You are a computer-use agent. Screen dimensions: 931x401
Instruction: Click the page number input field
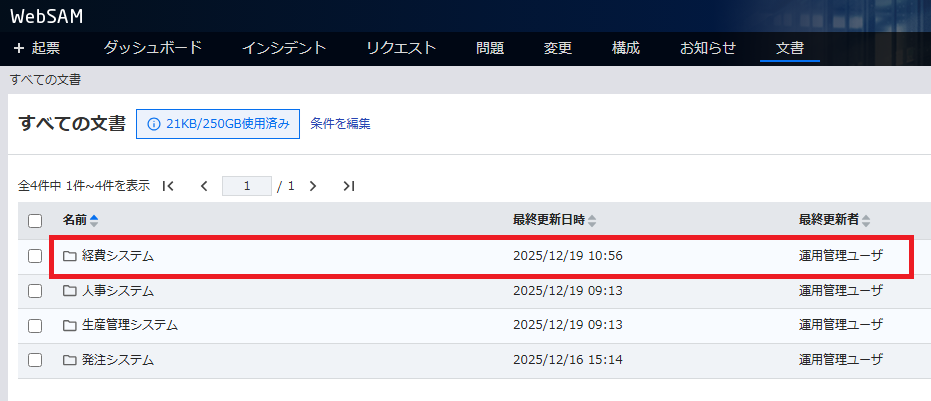tap(247, 186)
